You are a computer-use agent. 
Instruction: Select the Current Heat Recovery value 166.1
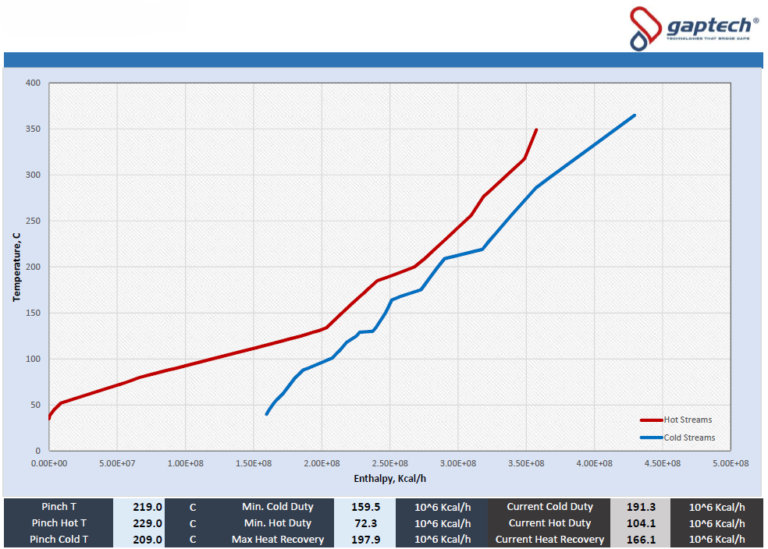[638, 539]
